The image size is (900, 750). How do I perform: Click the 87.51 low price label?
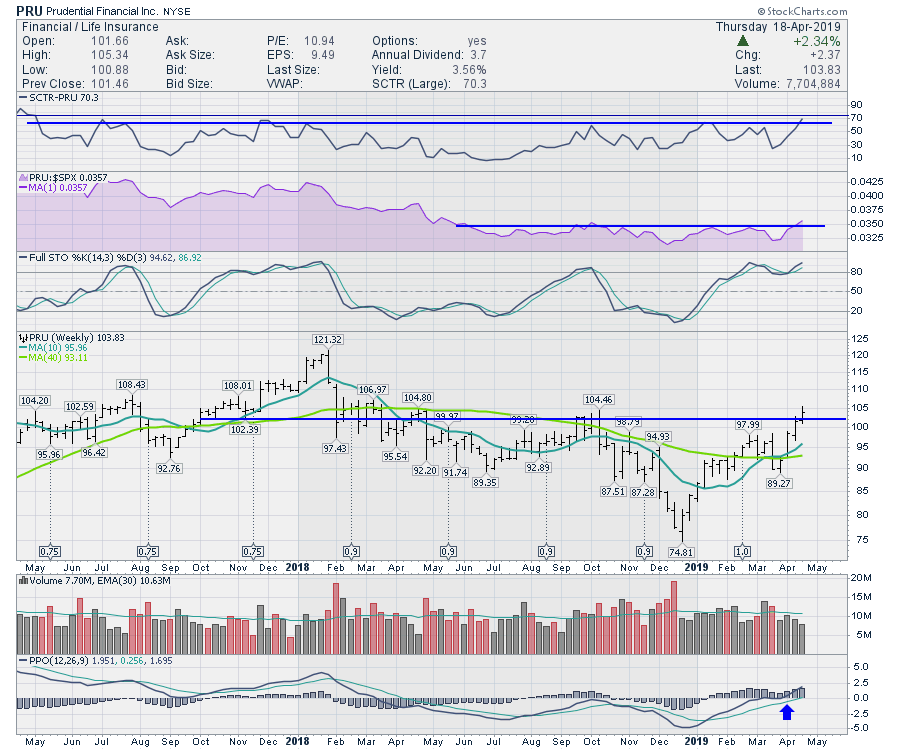613,492
